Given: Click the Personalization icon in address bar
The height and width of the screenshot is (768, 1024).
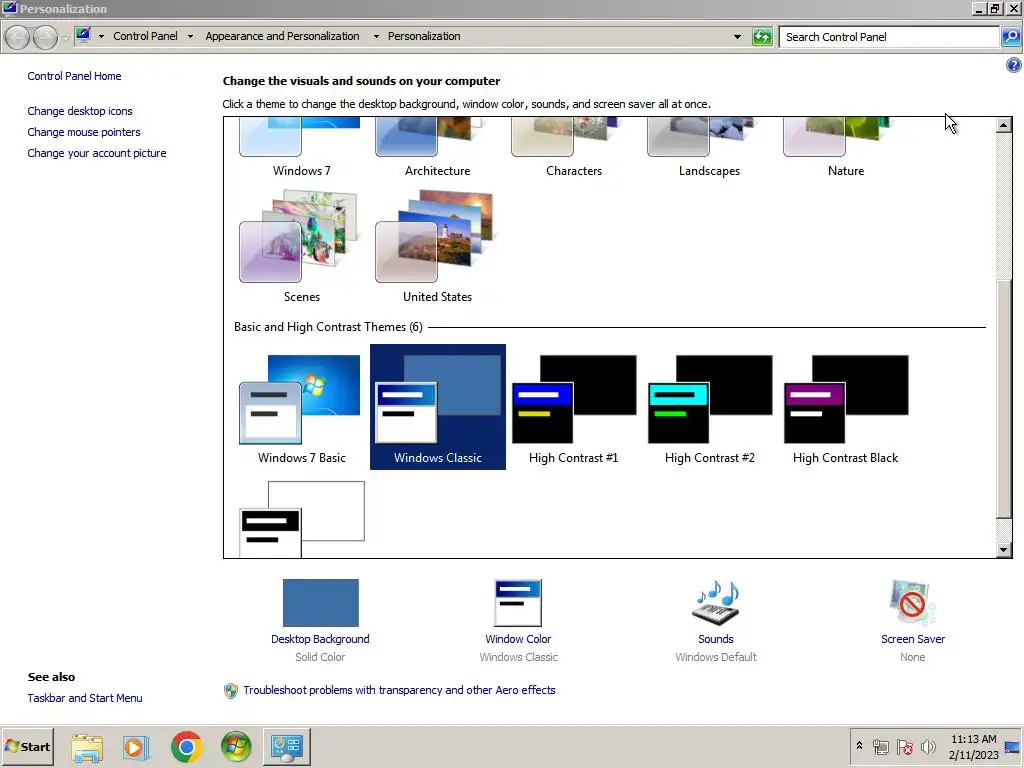Looking at the screenshot, I should pyautogui.click(x=83, y=35).
